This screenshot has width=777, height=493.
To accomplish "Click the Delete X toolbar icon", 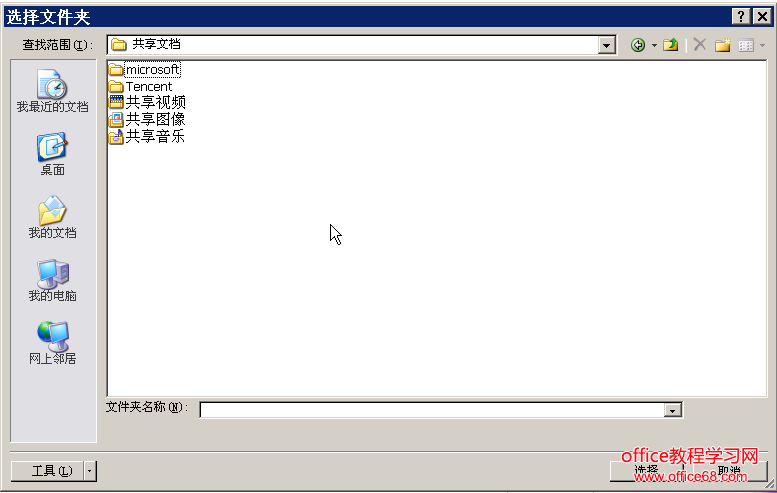I will 700,45.
